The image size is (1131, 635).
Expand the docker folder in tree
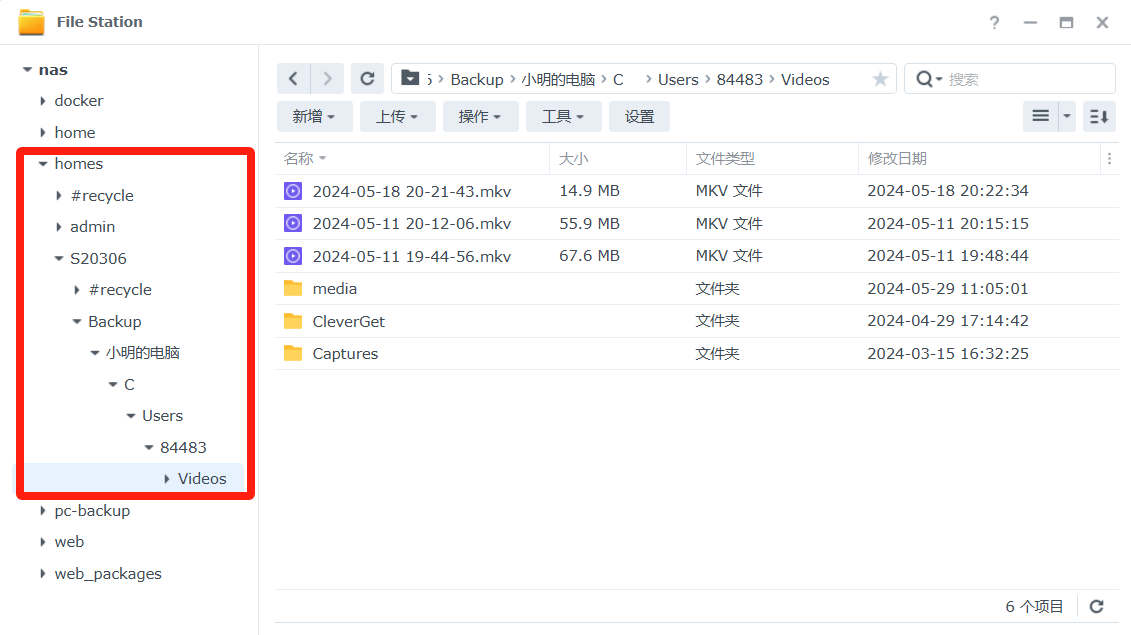coord(43,101)
